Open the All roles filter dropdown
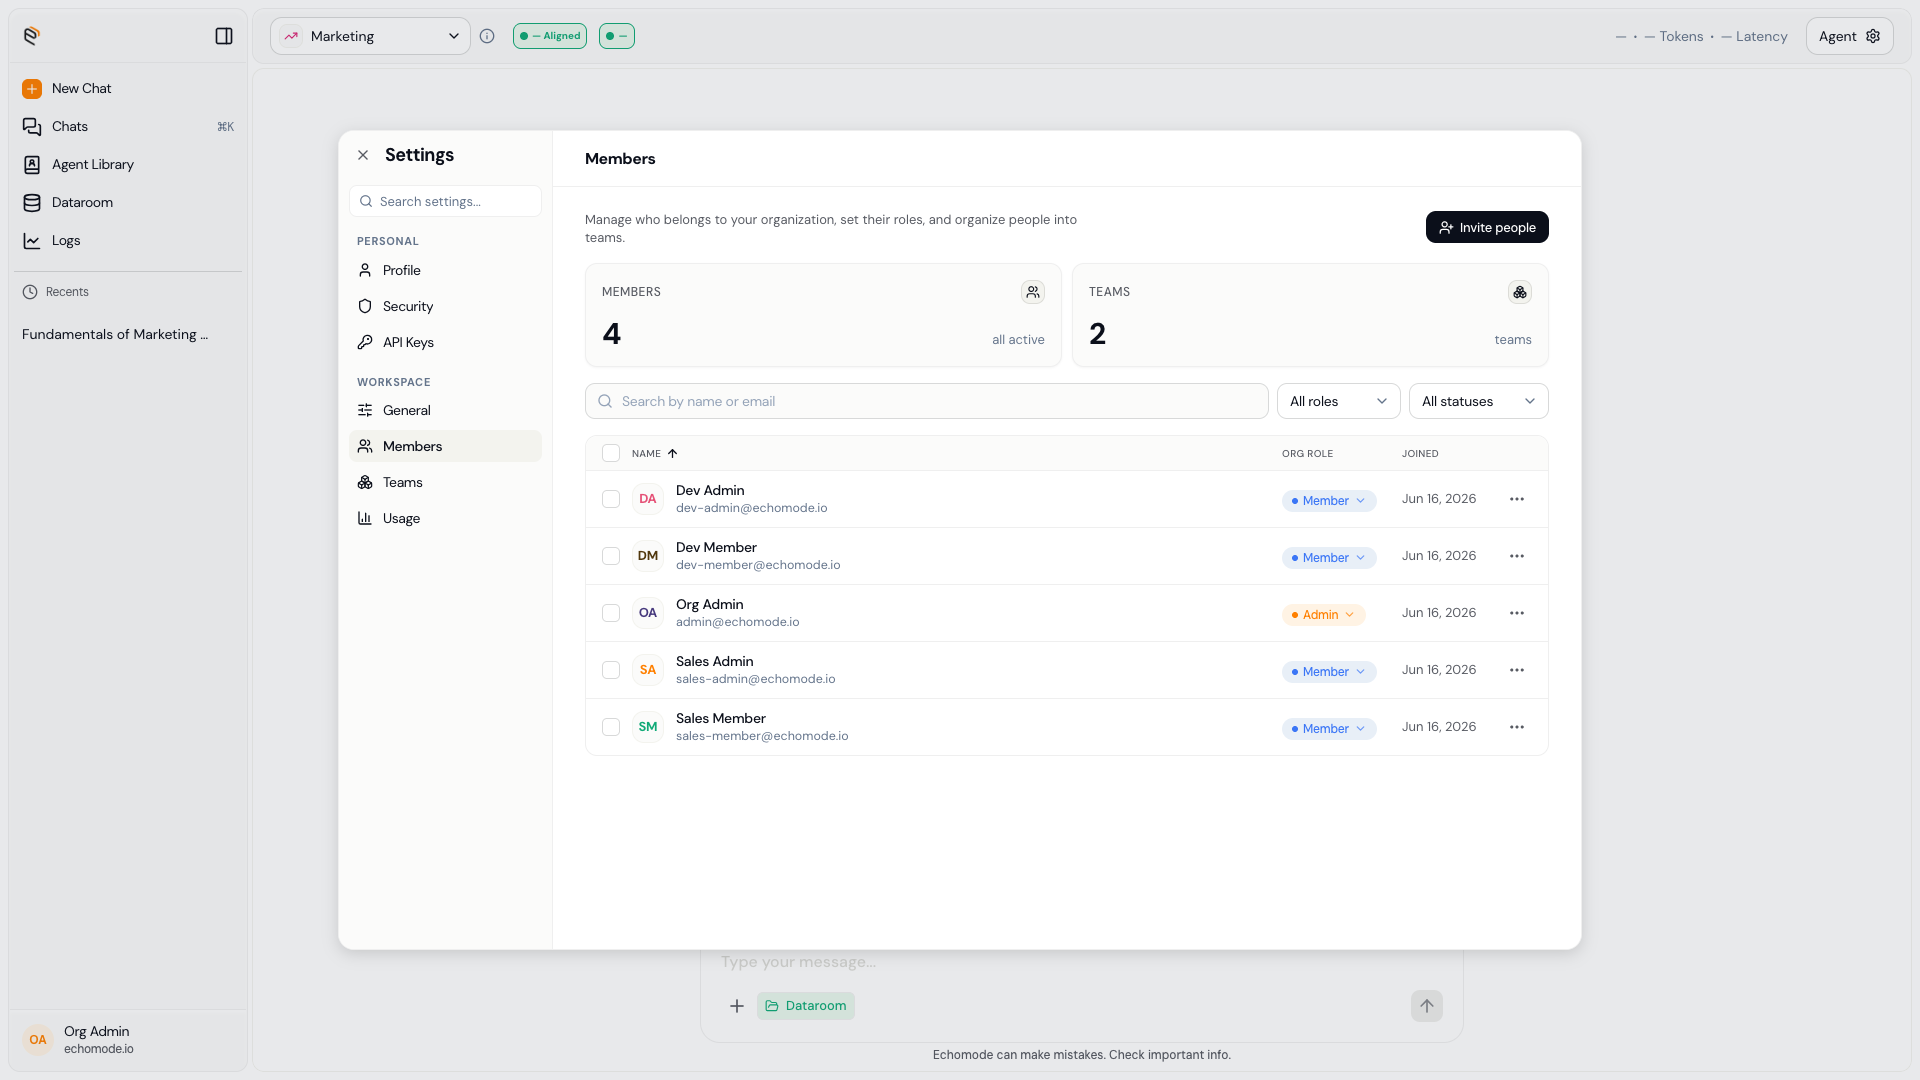Screen dimensions: 1920x1080 point(1338,401)
